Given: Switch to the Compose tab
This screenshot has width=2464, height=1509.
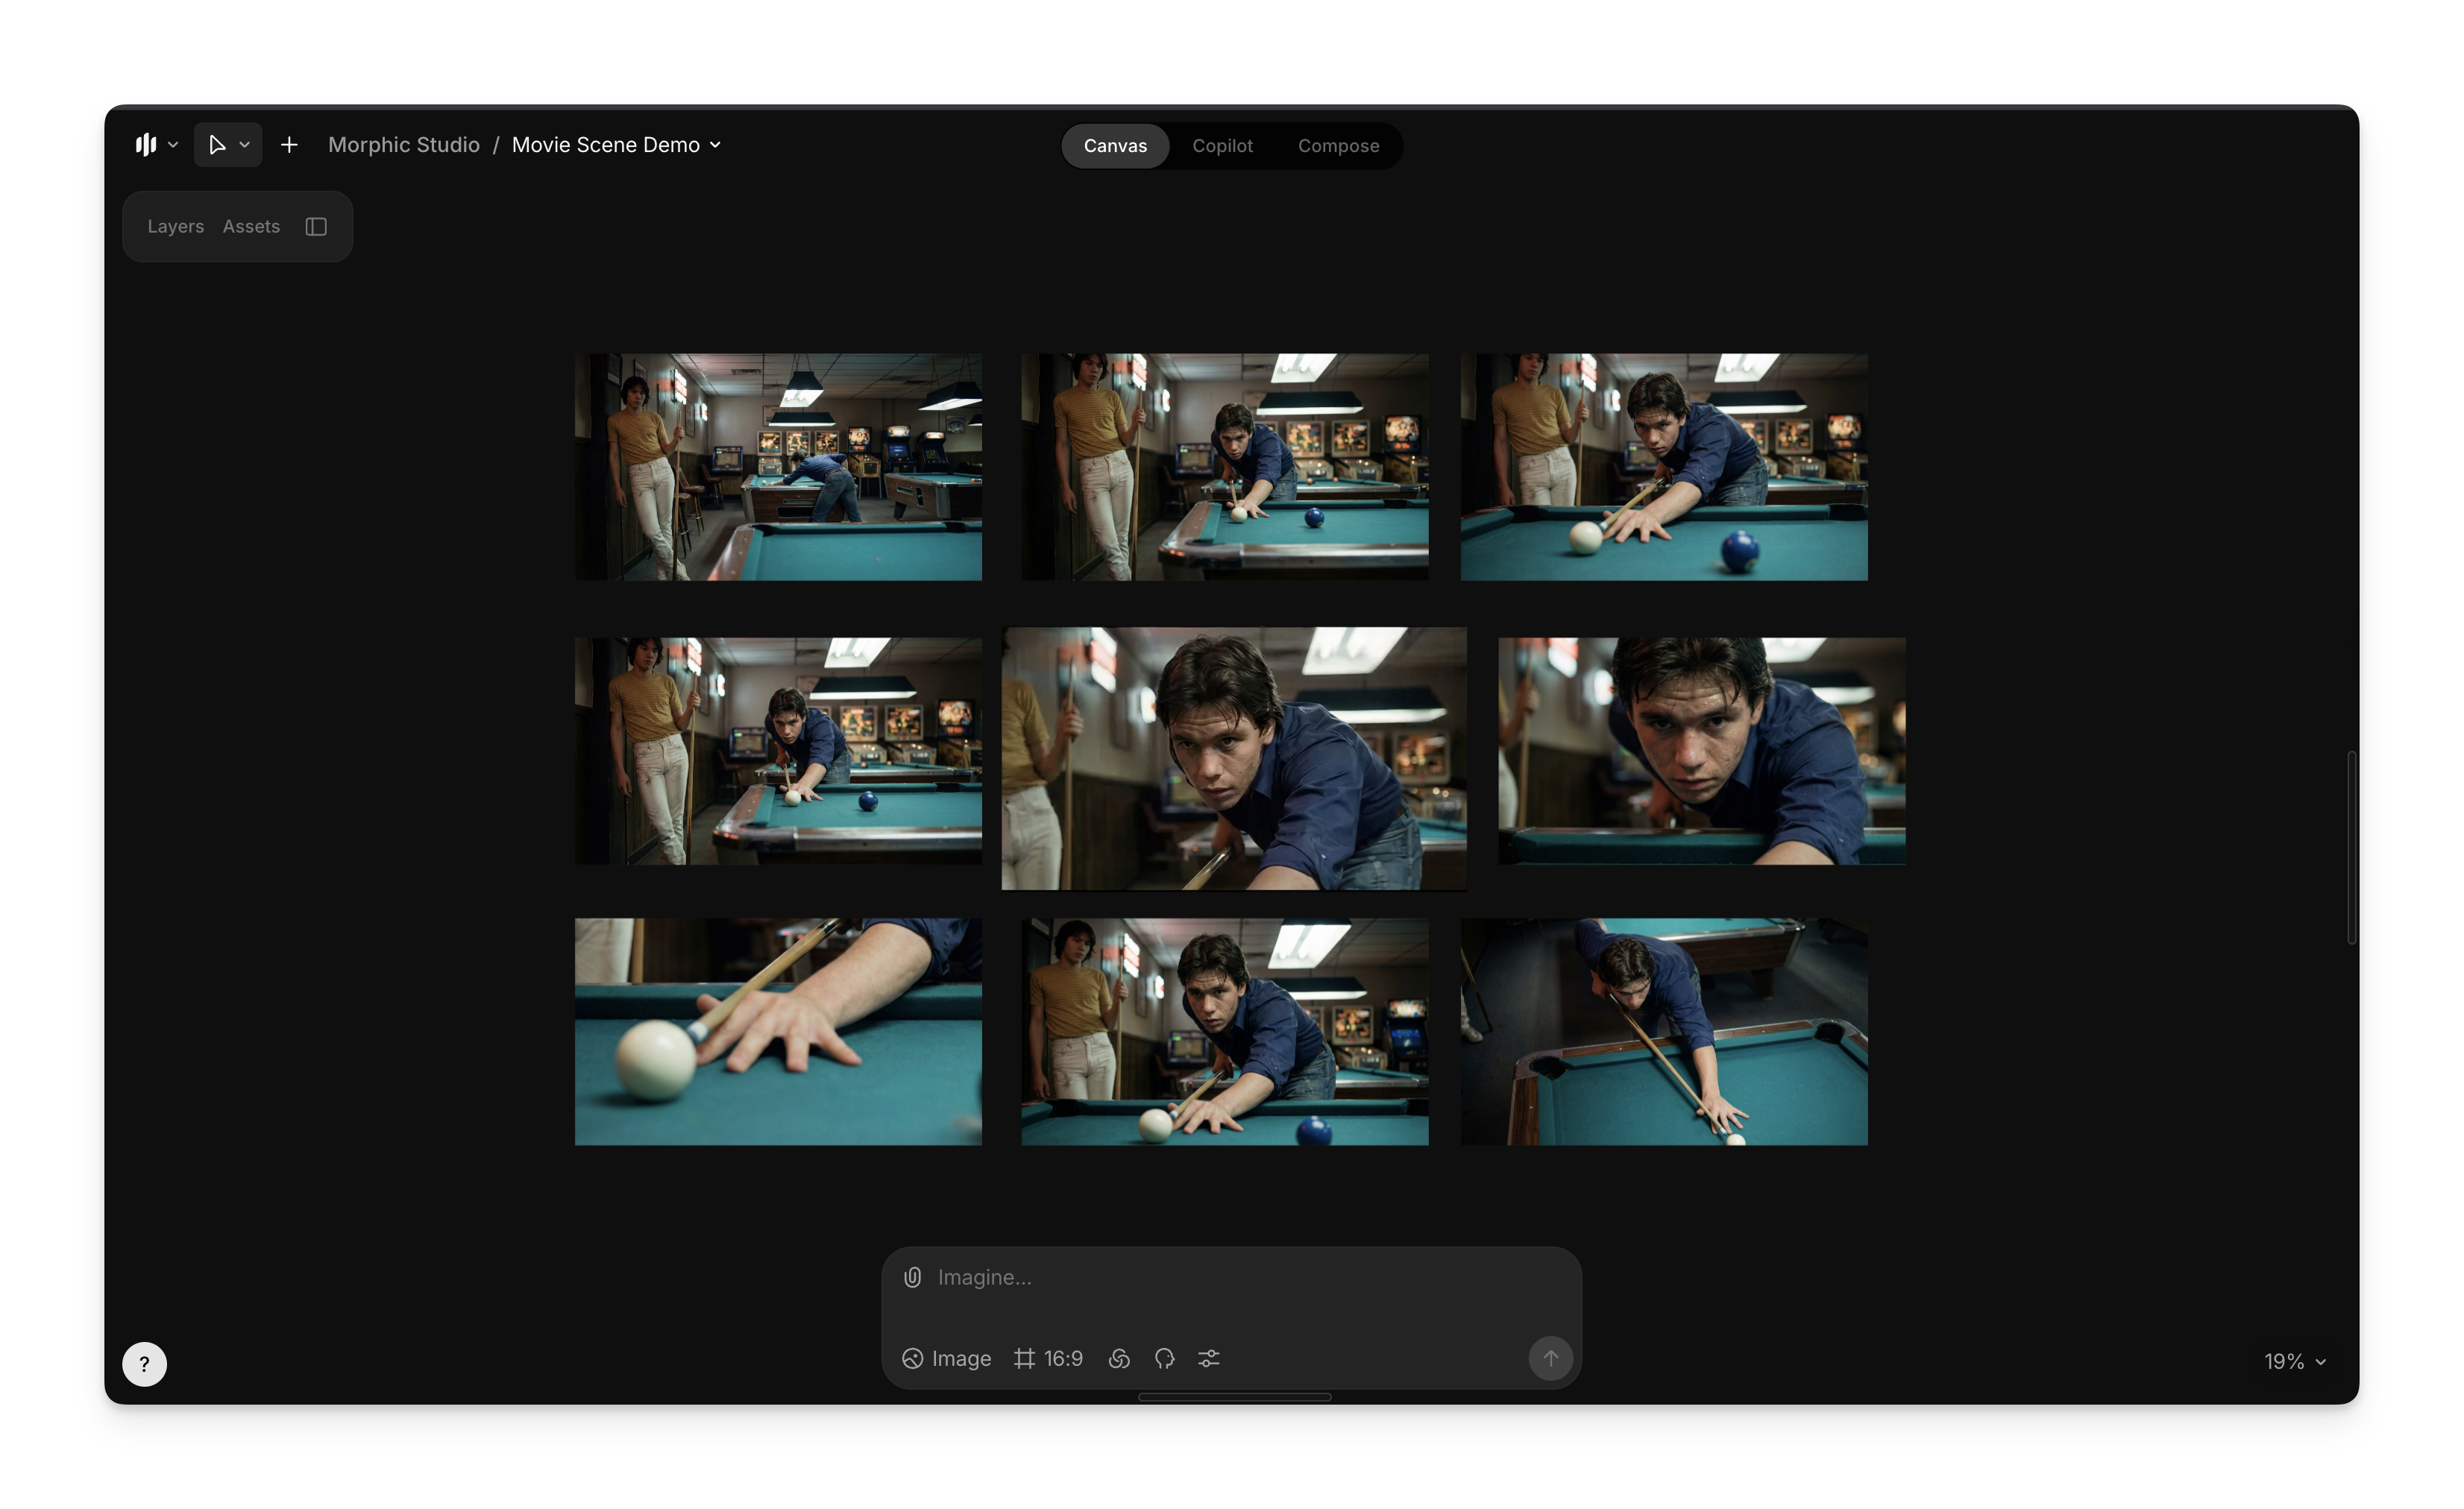Looking at the screenshot, I should (1337, 146).
